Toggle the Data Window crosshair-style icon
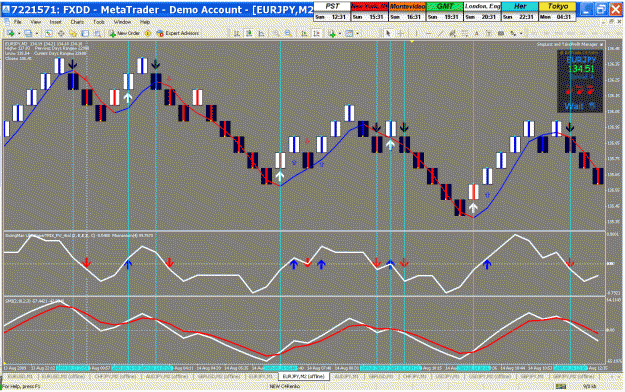This screenshot has width=625, height=392. 61,33
